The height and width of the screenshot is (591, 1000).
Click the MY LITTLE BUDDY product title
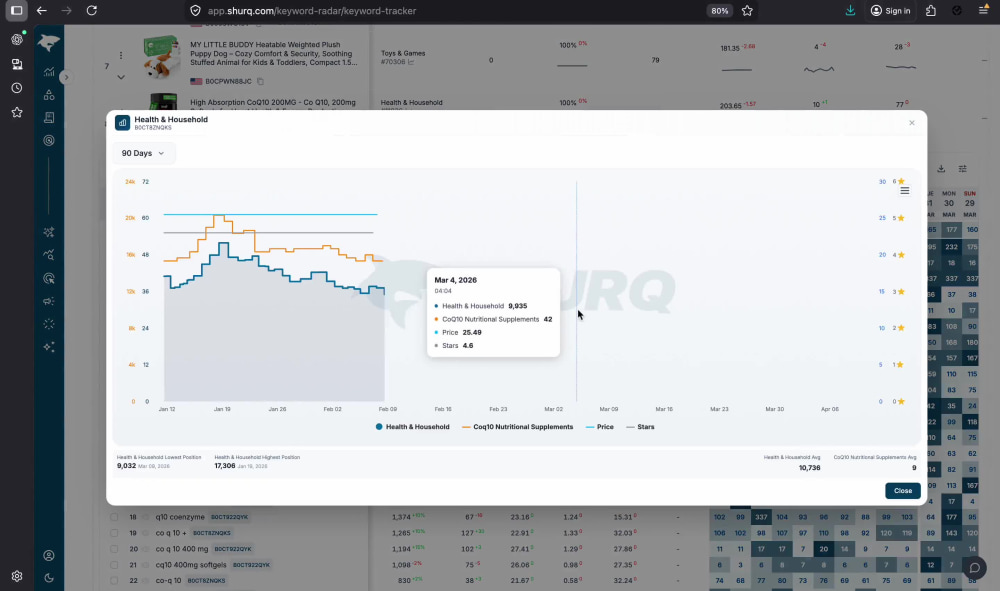pos(274,54)
